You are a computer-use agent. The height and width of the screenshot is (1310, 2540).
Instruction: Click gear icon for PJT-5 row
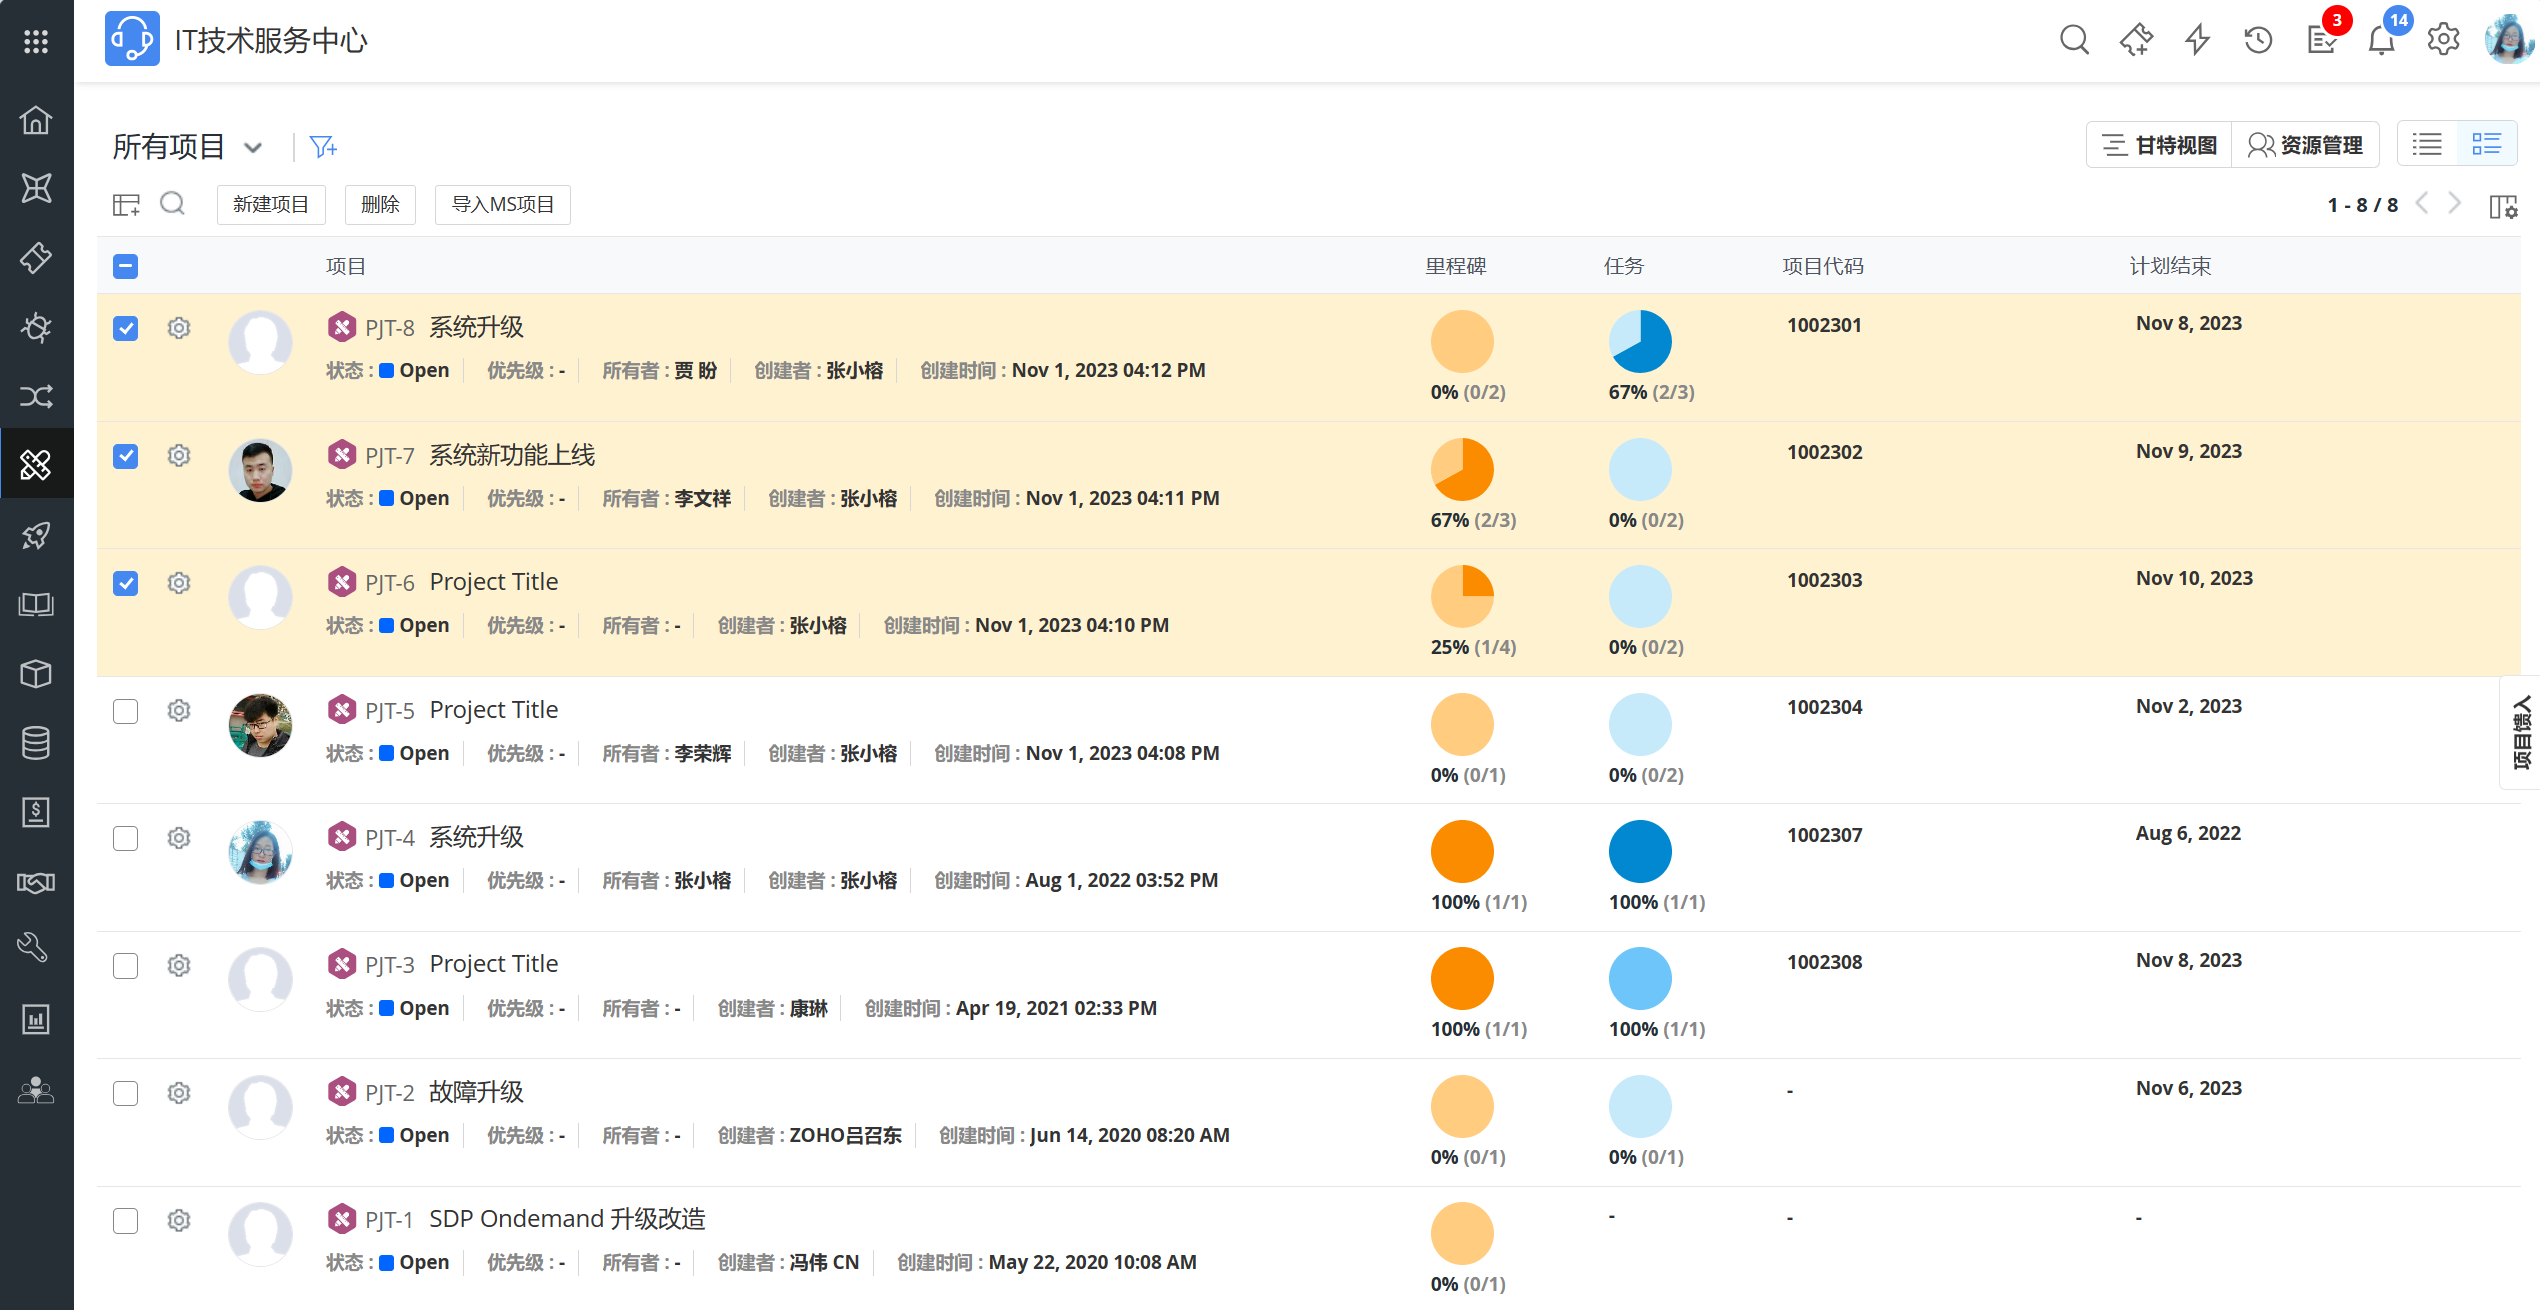click(179, 711)
